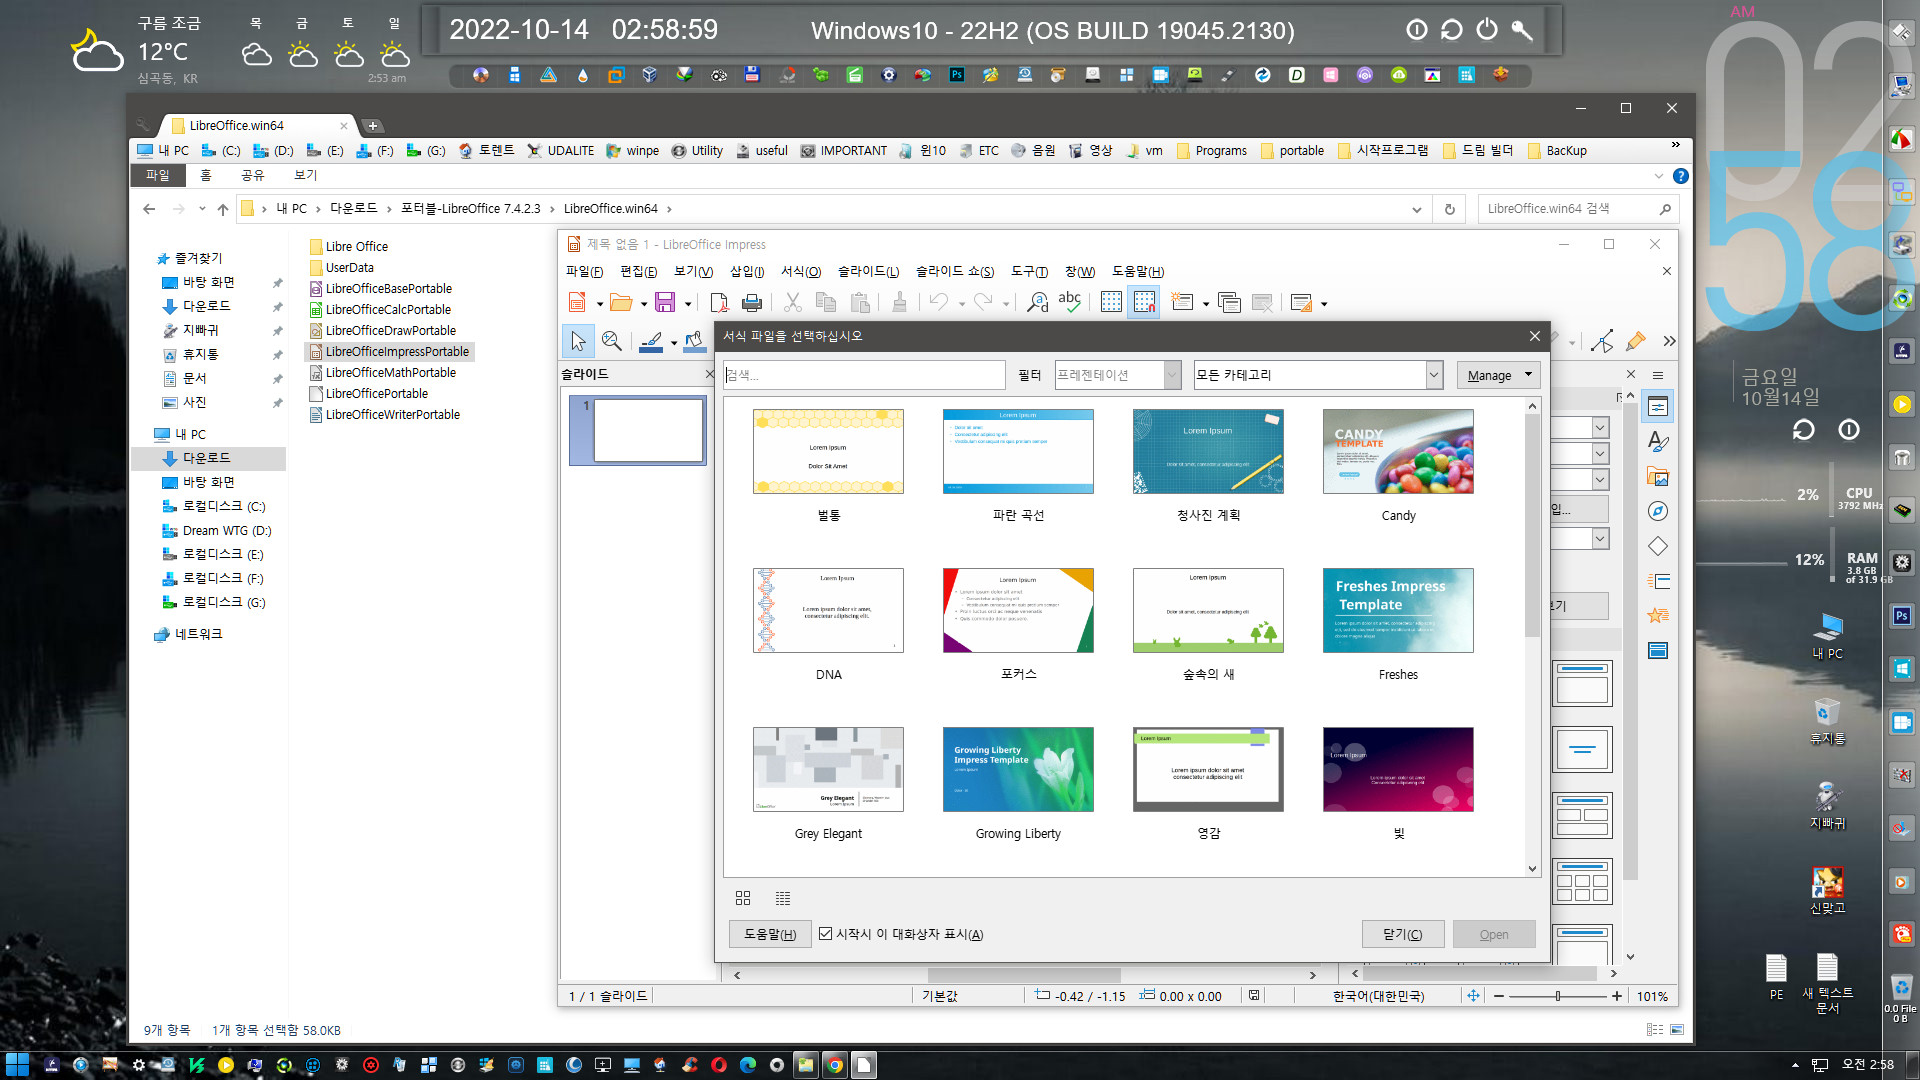This screenshot has width=1920, height=1080.
Task: Click the Clone formatting brush icon
Action: tap(900, 302)
